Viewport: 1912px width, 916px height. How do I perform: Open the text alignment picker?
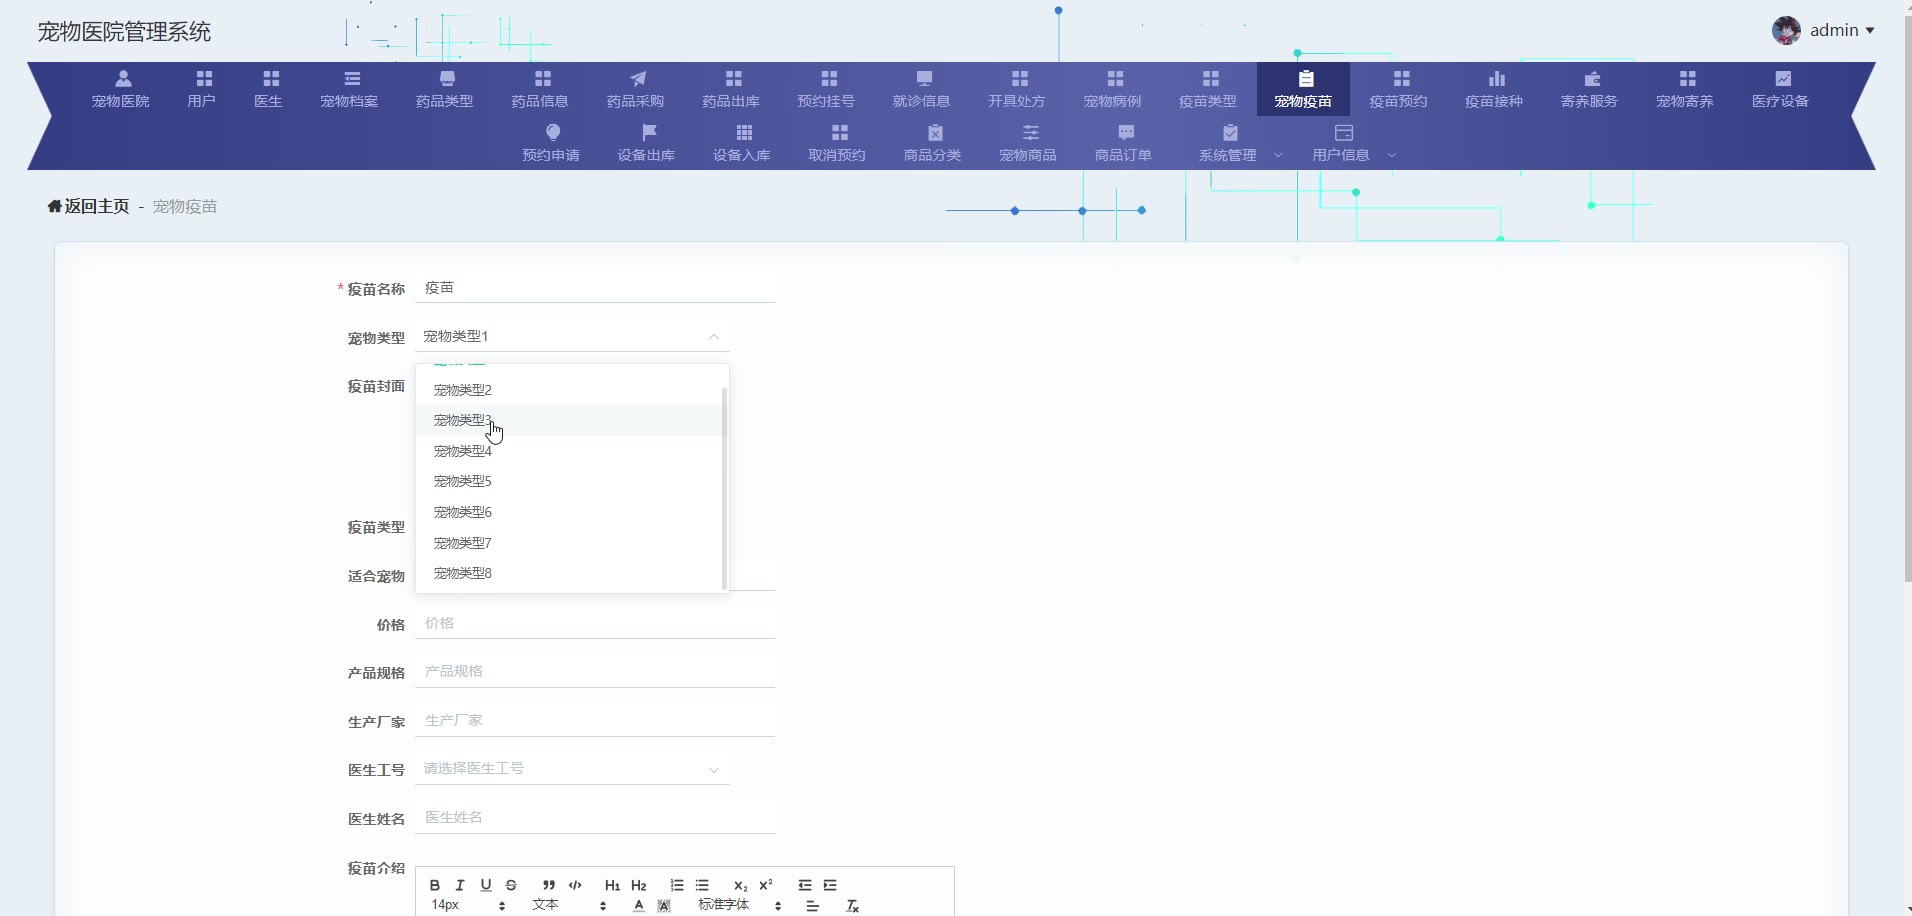click(x=813, y=906)
